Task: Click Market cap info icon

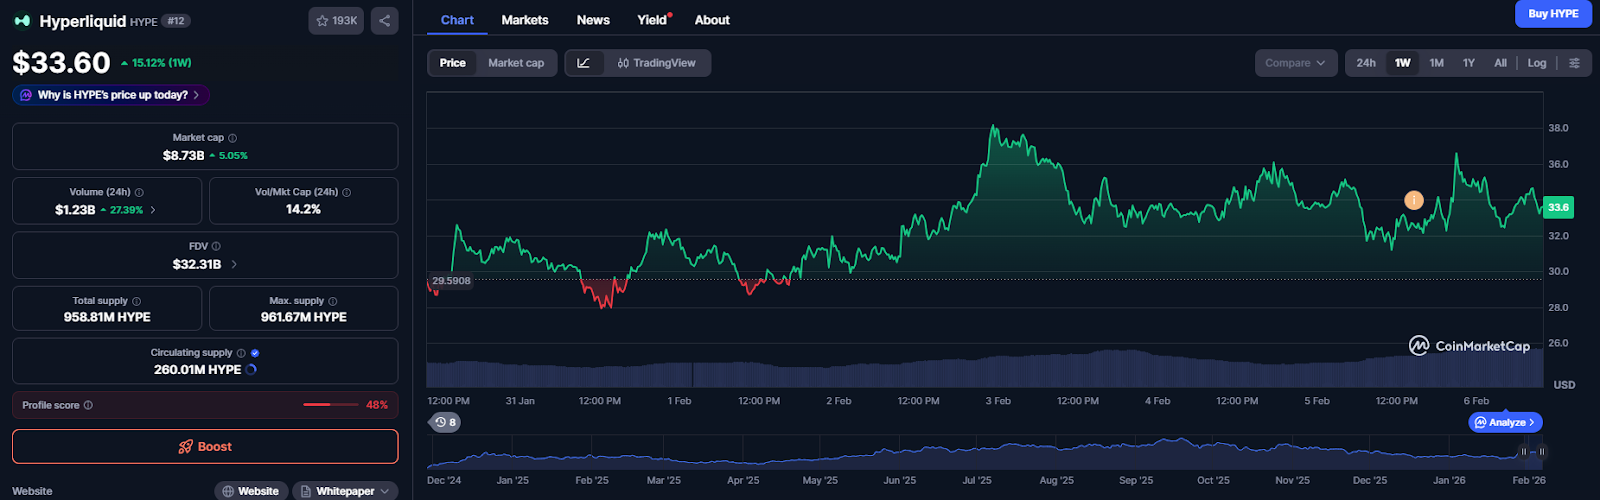Action: point(233,138)
